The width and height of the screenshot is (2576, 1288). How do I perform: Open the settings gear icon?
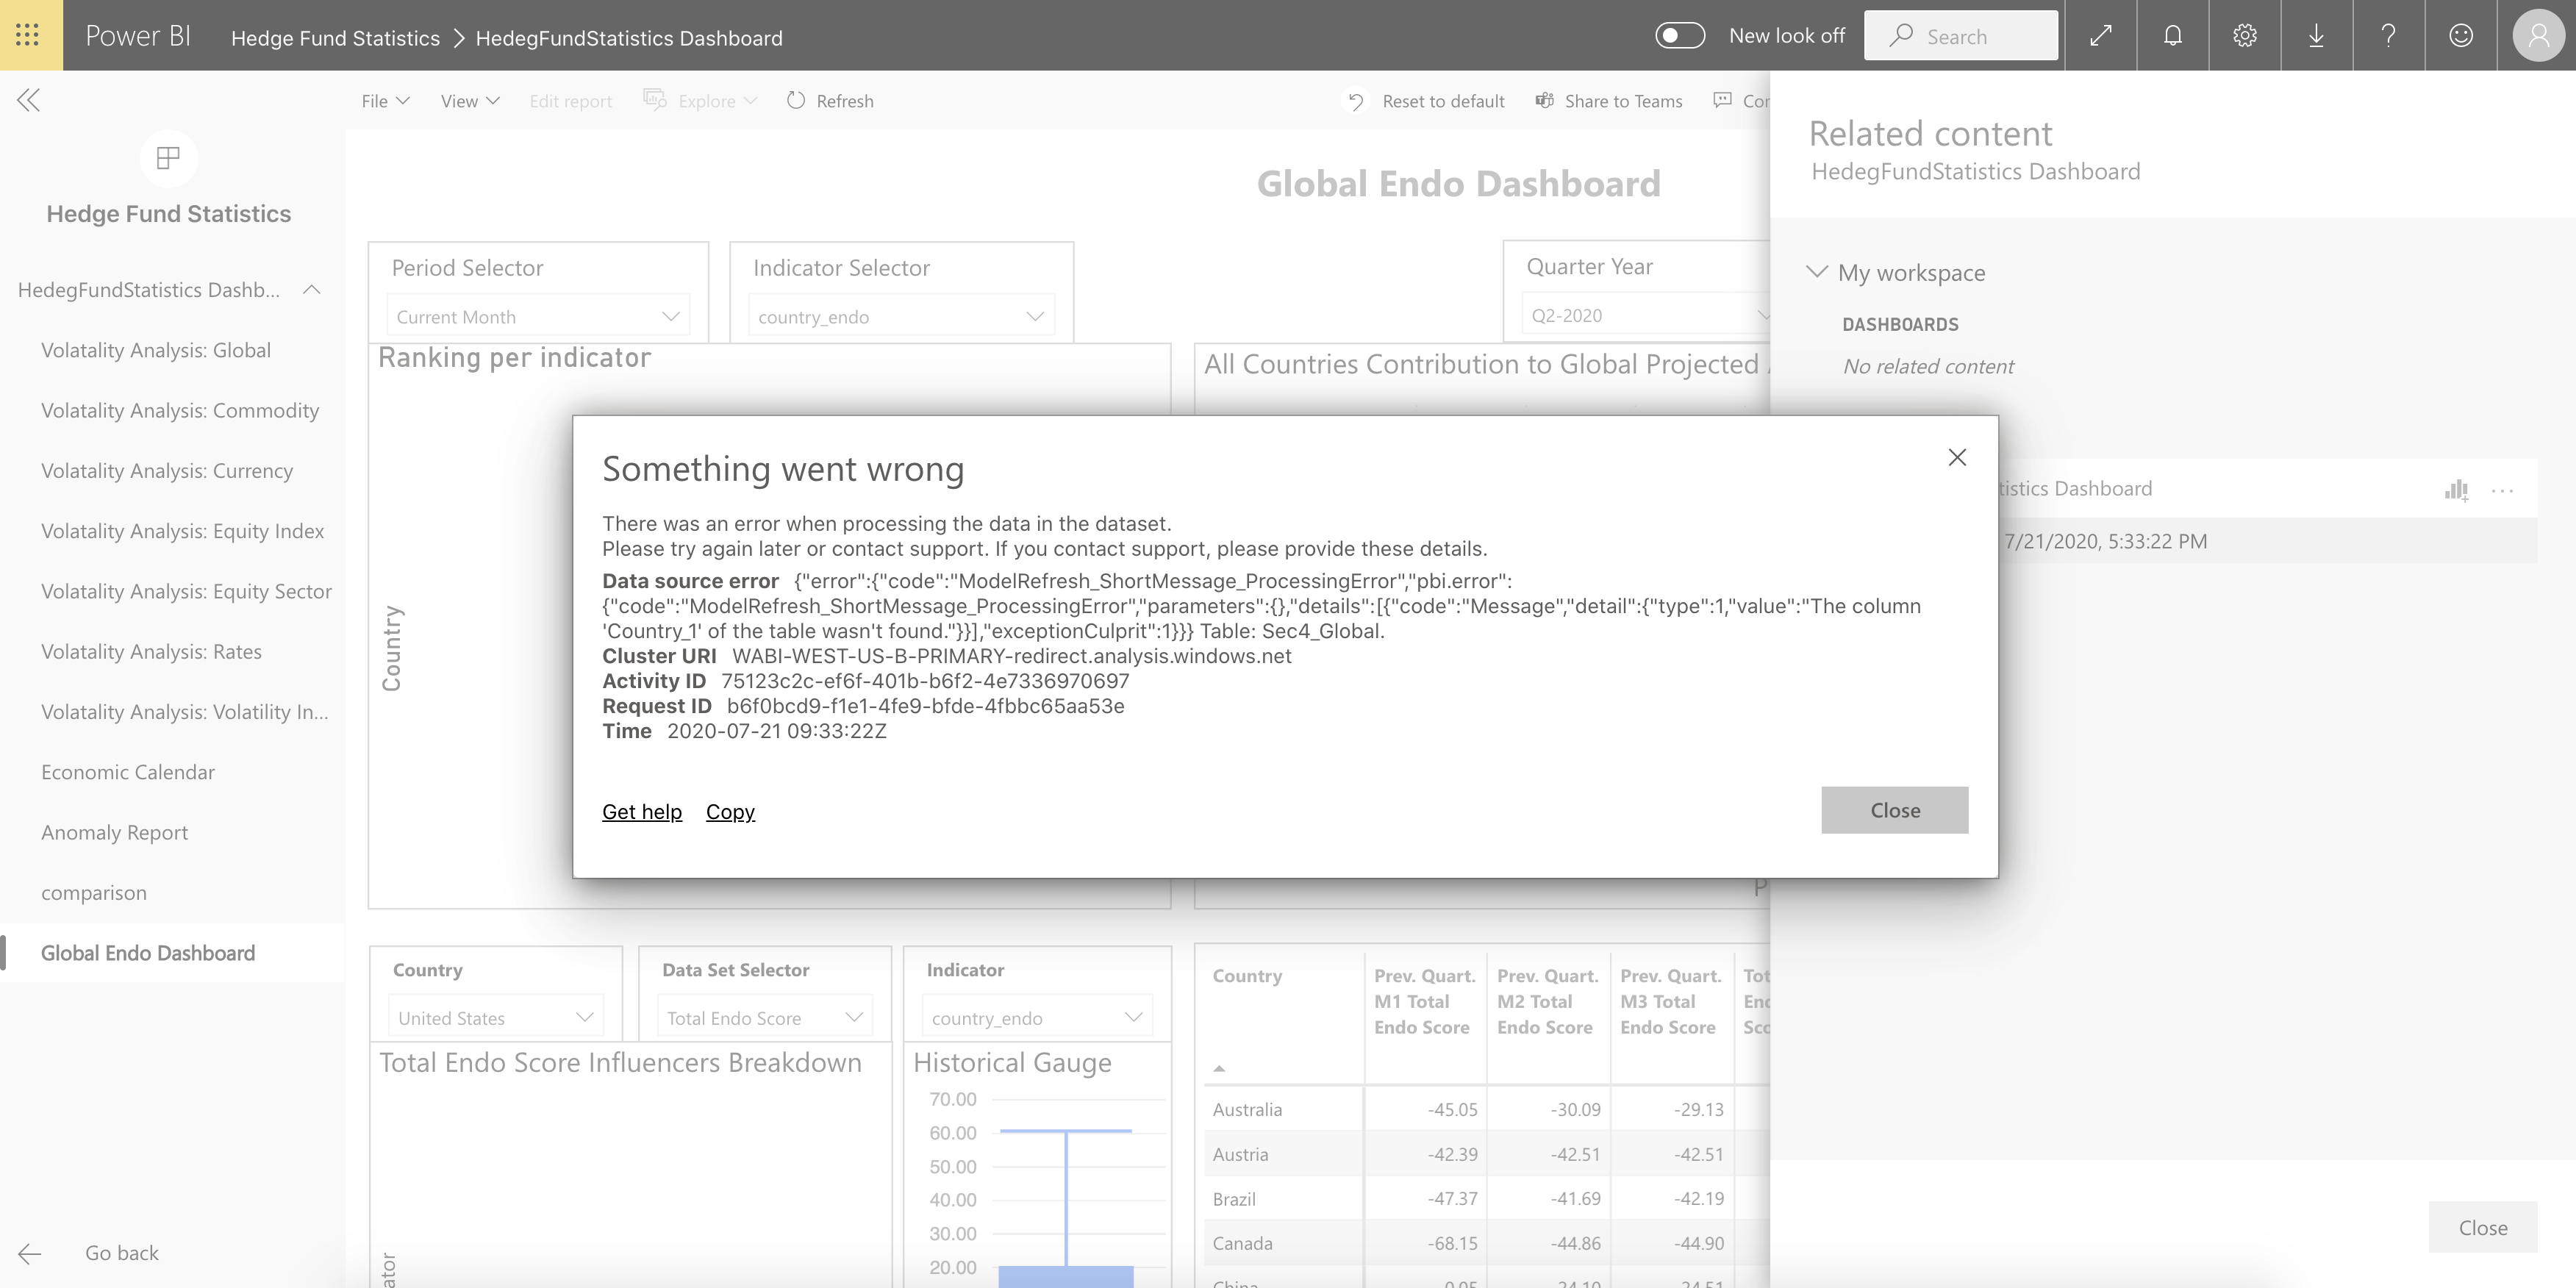pos(2244,36)
